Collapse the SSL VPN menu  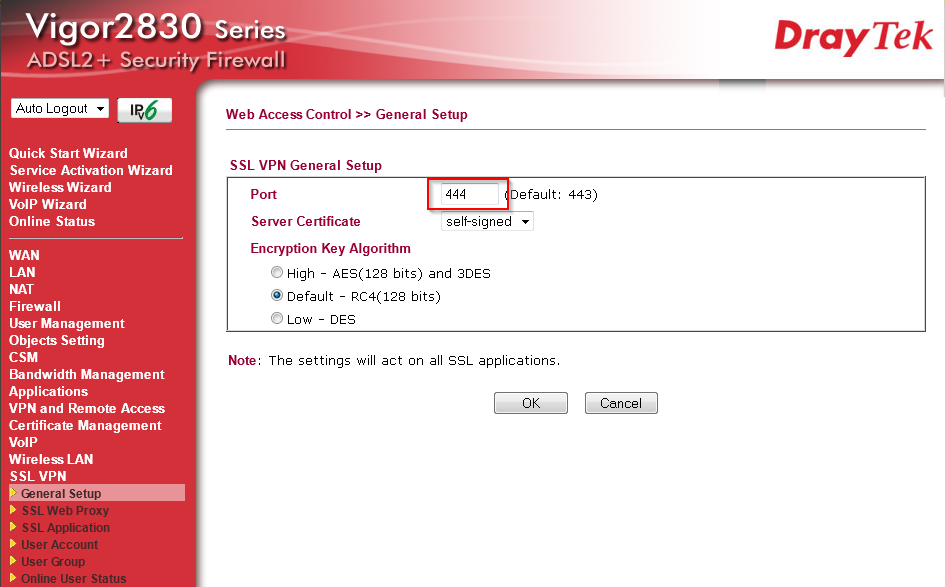38,476
